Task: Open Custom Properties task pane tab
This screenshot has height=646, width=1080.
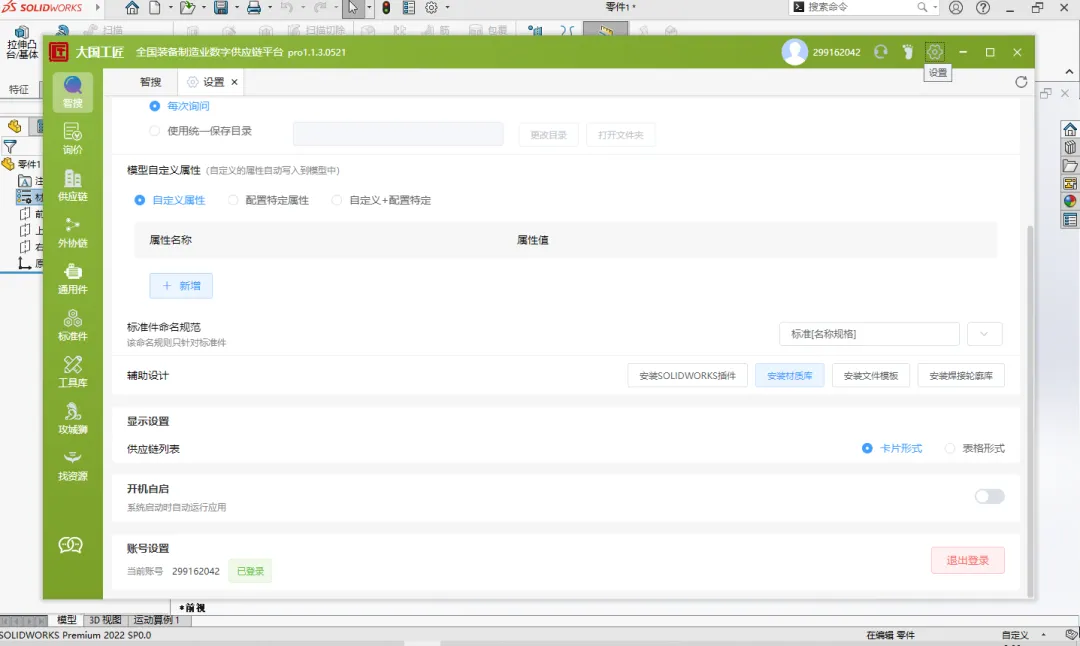Action: point(1070,220)
